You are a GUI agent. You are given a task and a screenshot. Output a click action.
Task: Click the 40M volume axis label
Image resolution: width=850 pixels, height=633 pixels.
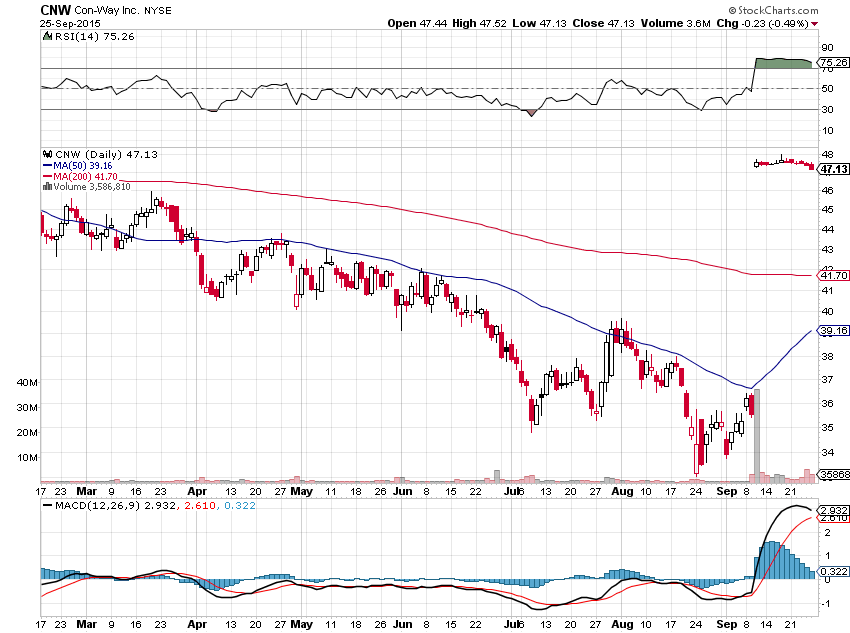(x=27, y=383)
